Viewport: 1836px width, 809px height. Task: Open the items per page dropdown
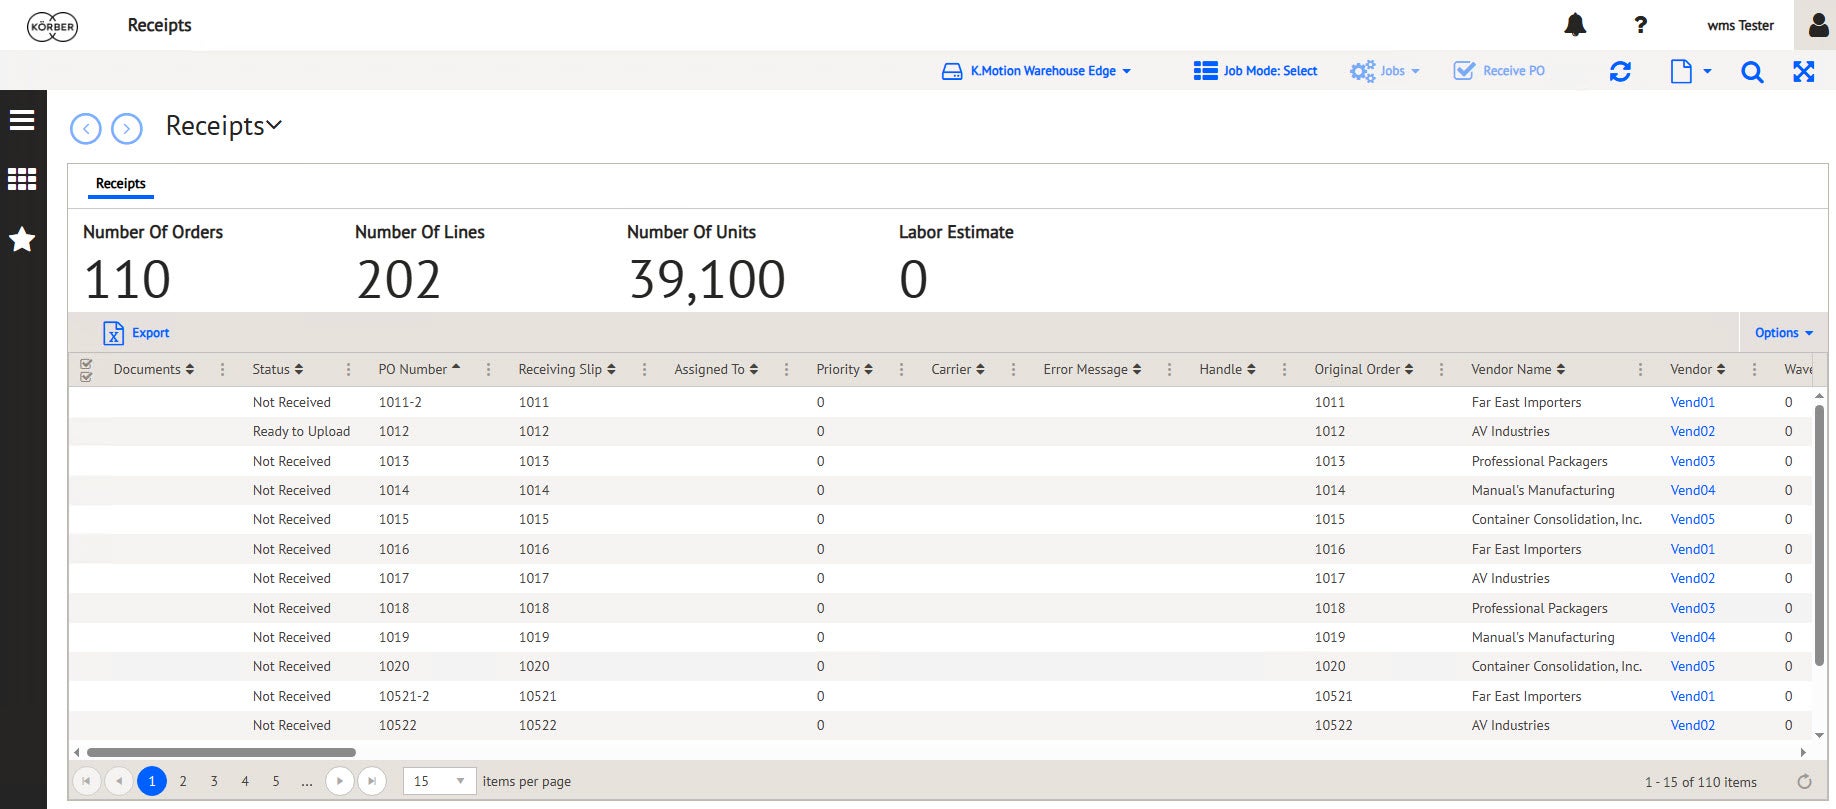[x=439, y=781]
